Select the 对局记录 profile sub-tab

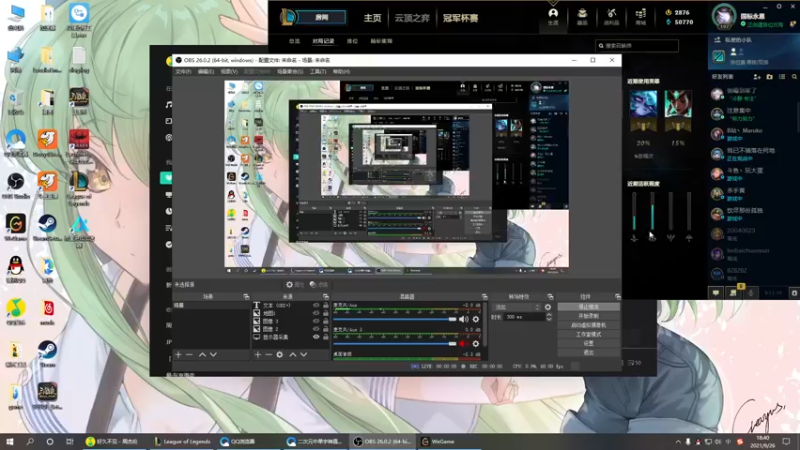point(323,41)
